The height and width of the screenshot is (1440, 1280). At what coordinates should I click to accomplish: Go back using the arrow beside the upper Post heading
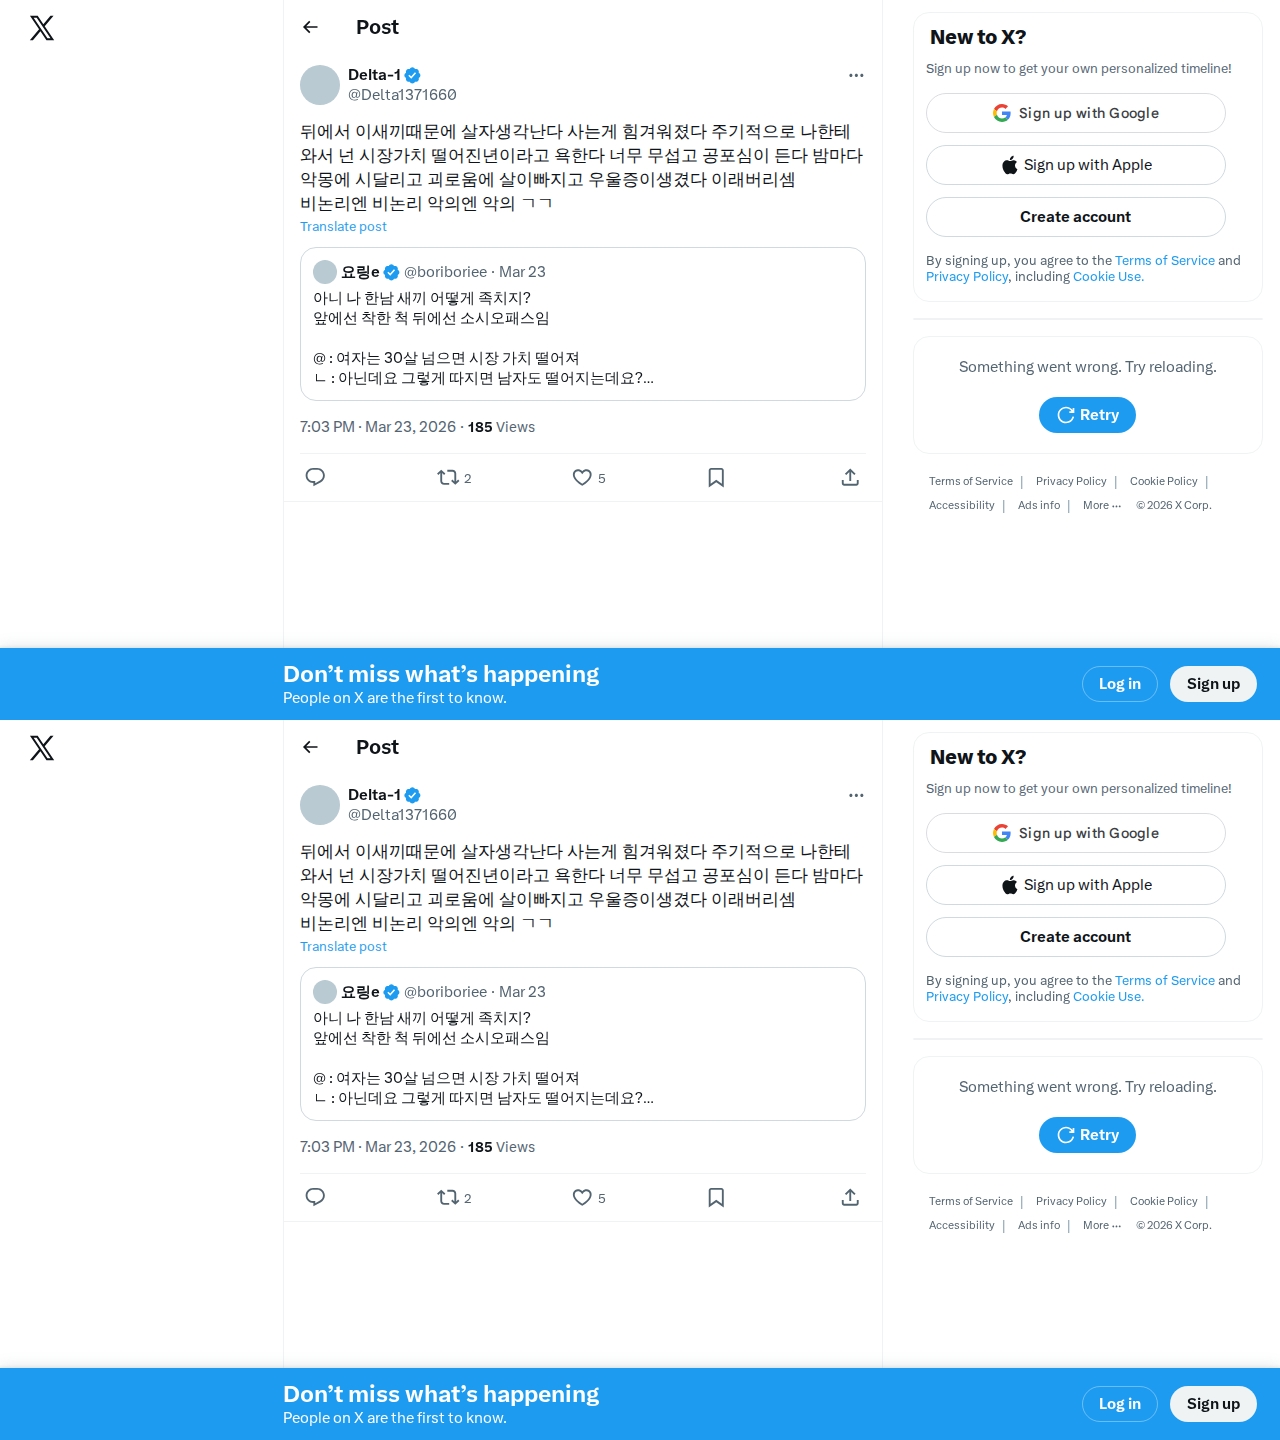311,27
